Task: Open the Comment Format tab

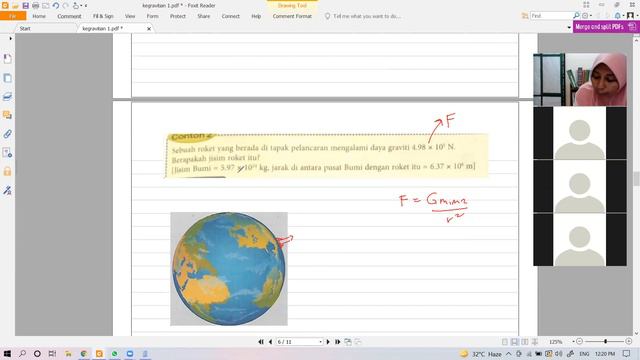Action: (292, 16)
